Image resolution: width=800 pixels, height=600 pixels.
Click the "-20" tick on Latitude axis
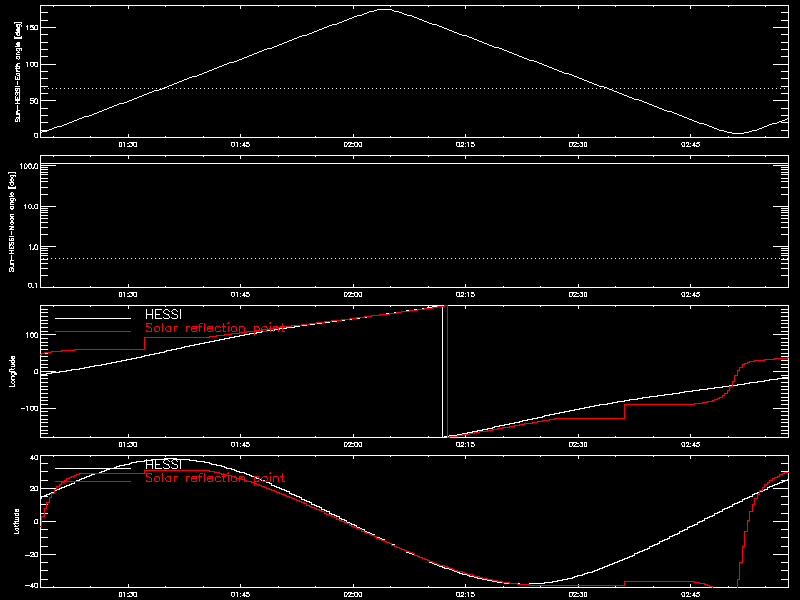[32, 555]
